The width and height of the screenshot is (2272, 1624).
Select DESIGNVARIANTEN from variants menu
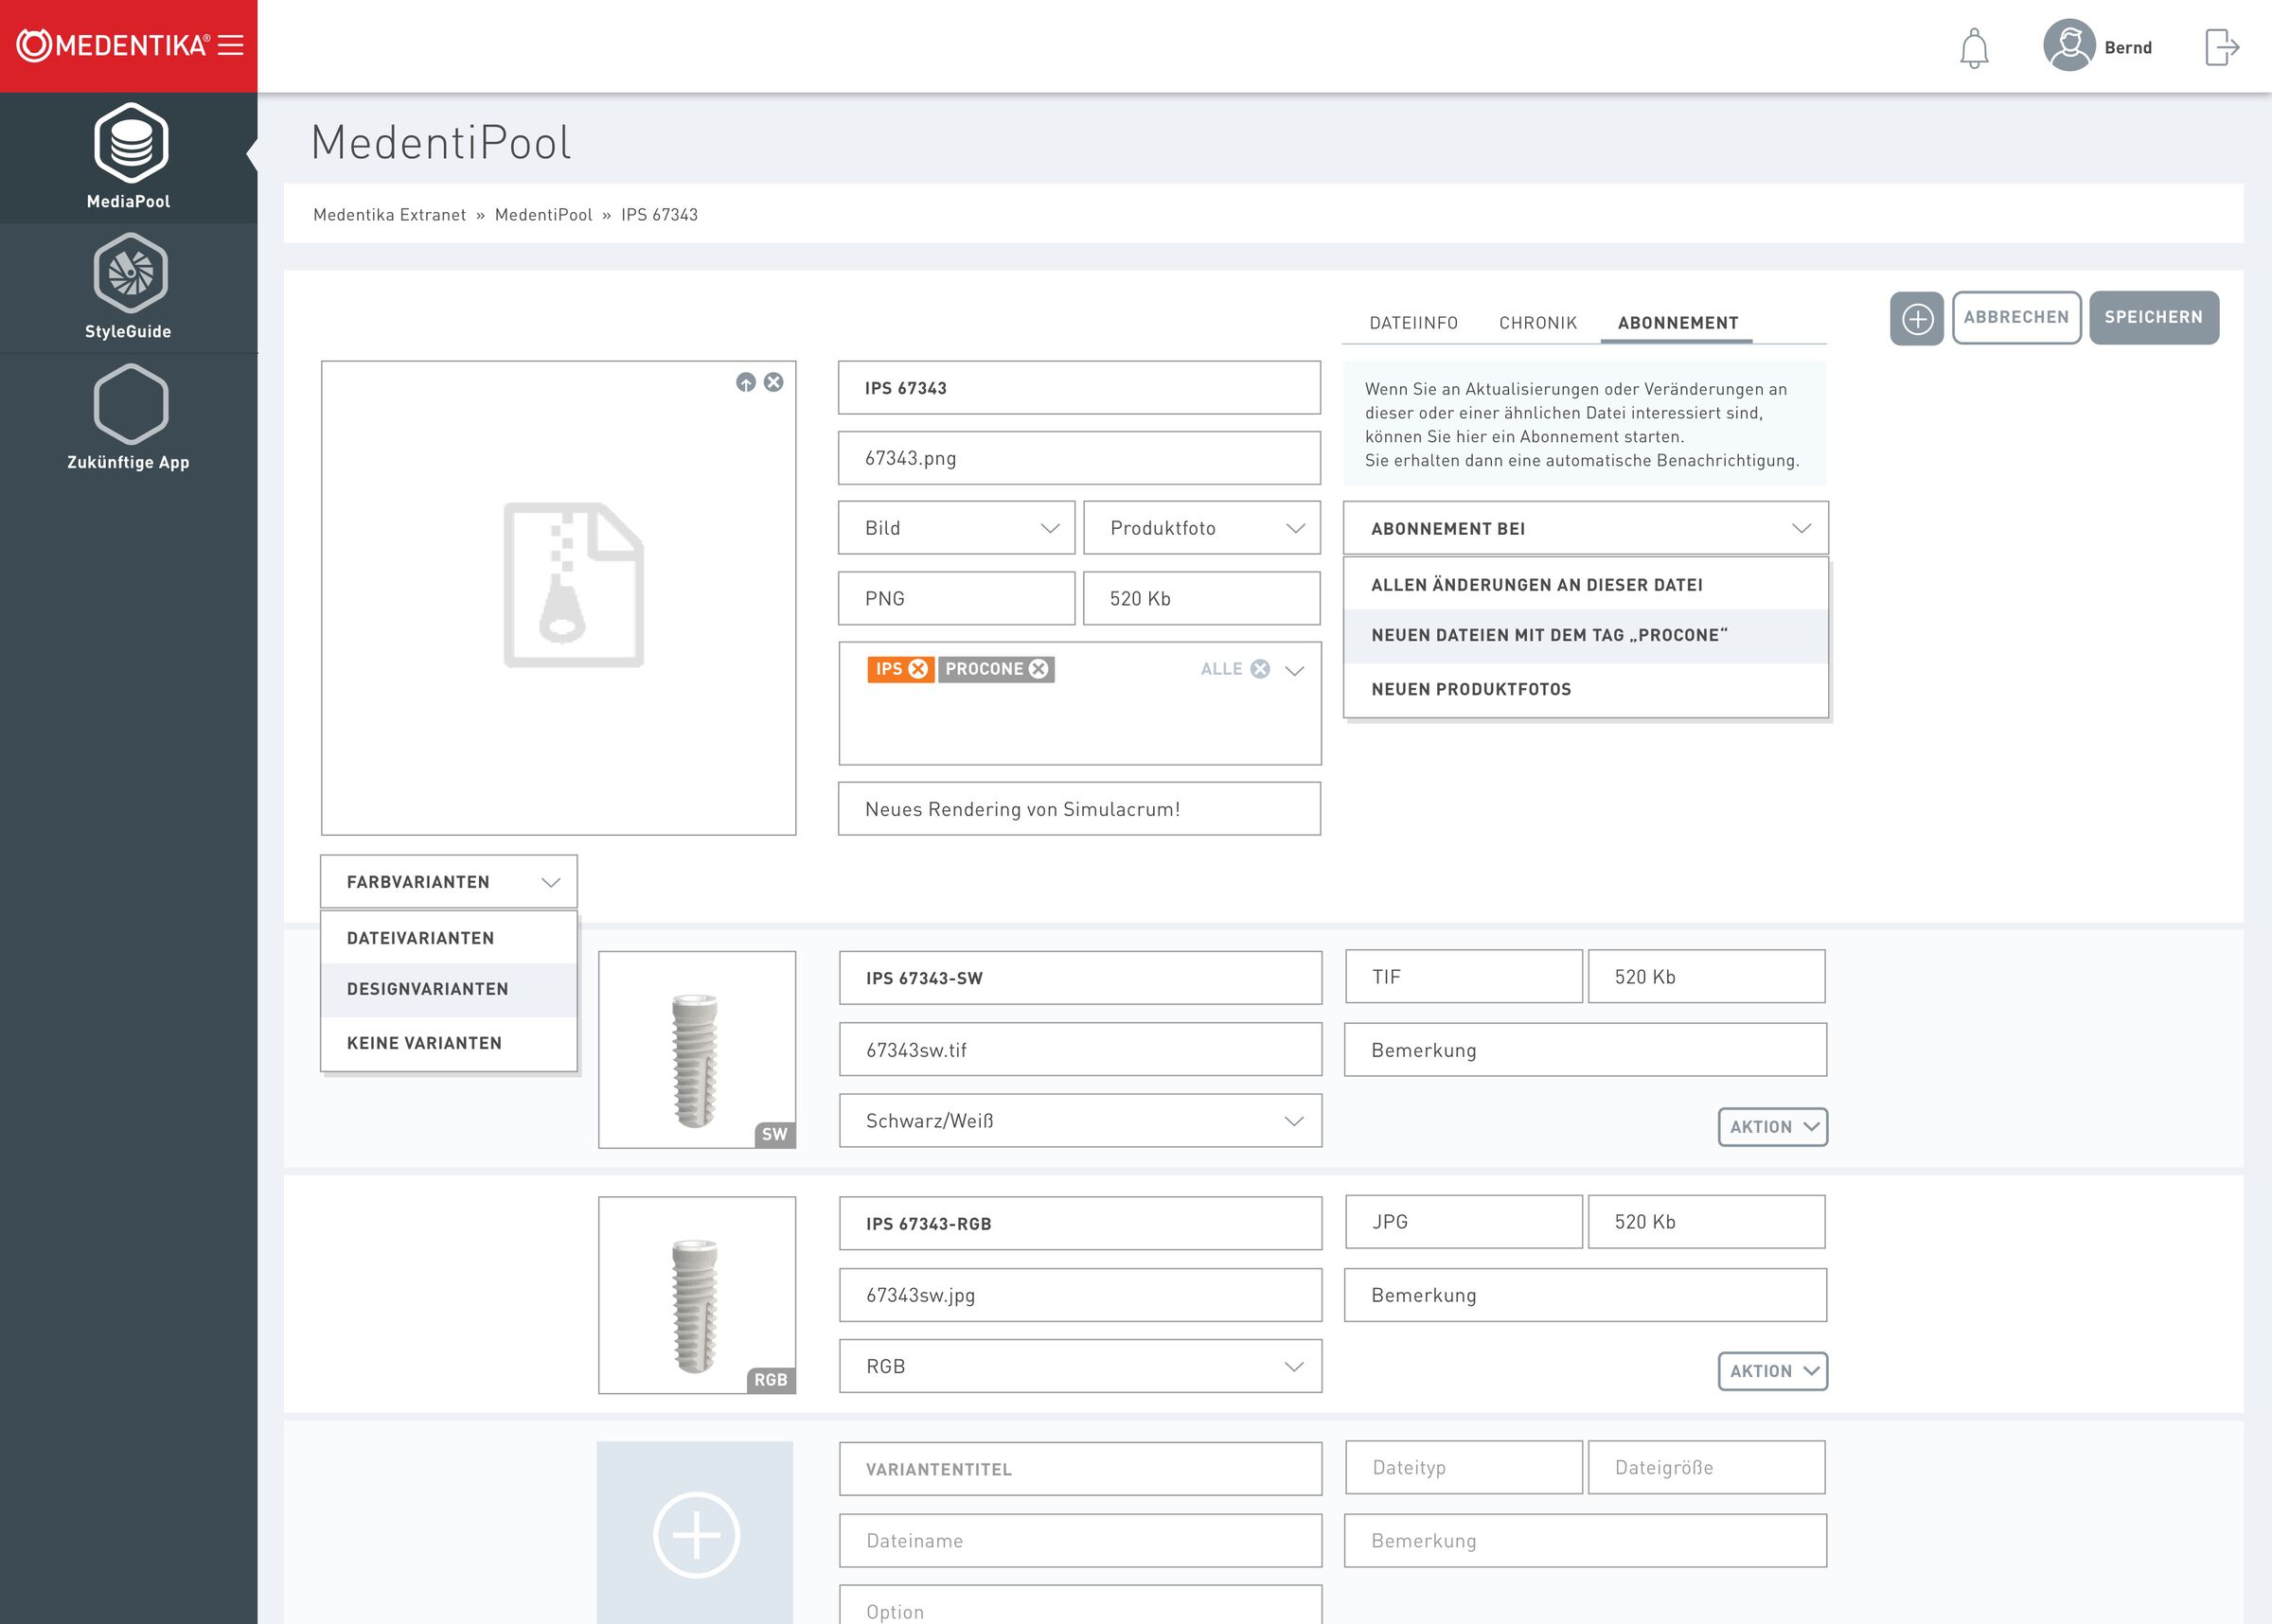(x=428, y=989)
